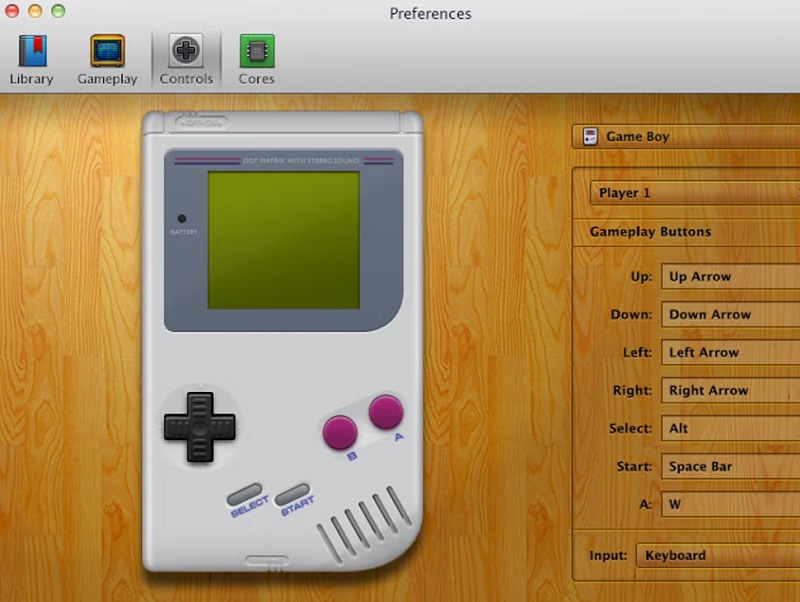Image resolution: width=800 pixels, height=602 pixels.
Task: Click the Select button on the Game Boy image
Action: [x=247, y=492]
